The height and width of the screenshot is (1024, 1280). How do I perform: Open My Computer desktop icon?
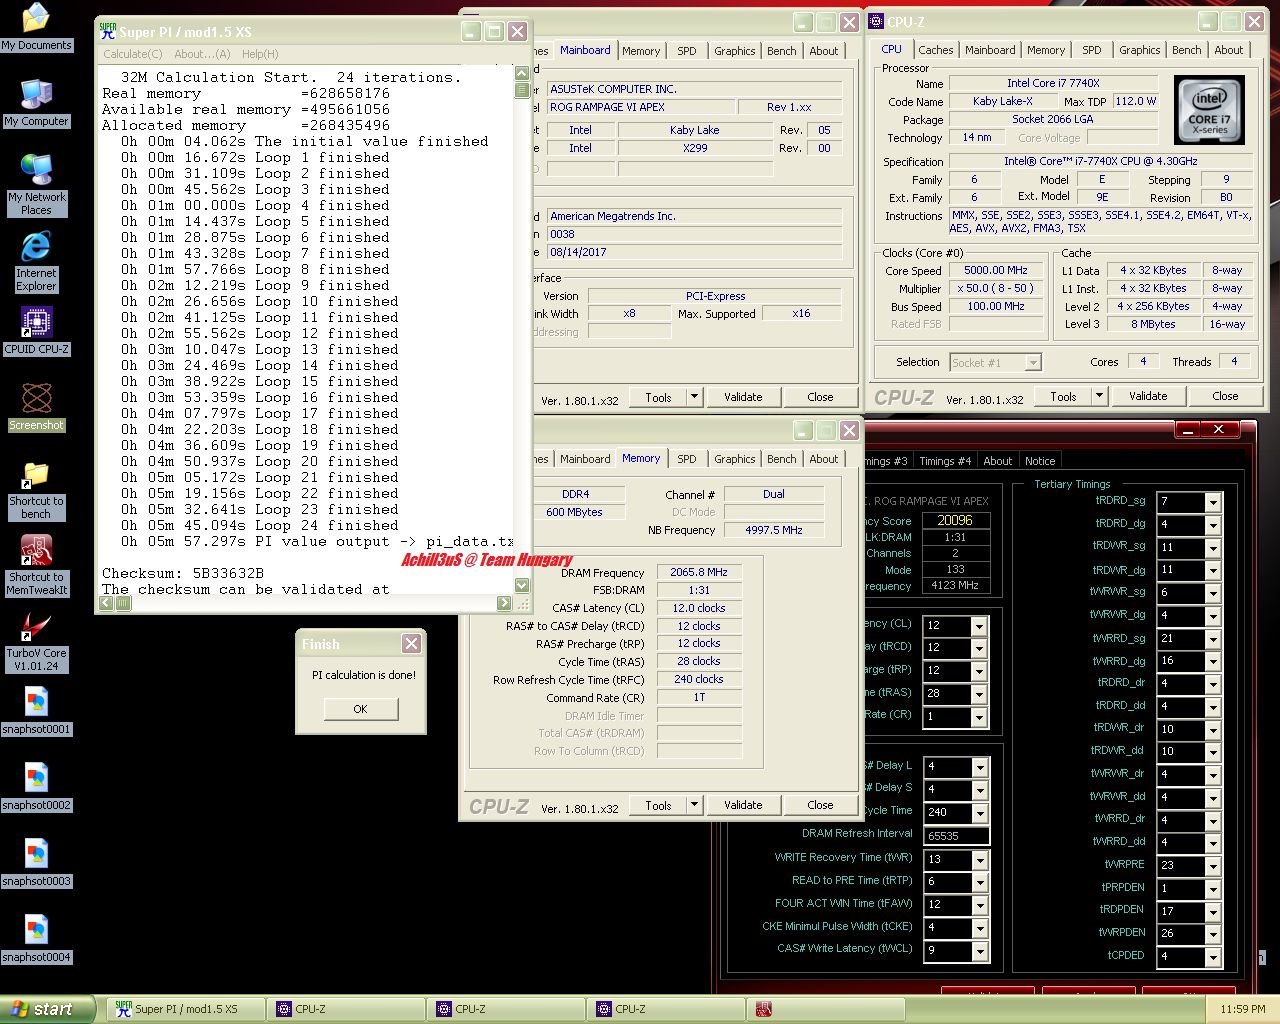(x=36, y=103)
